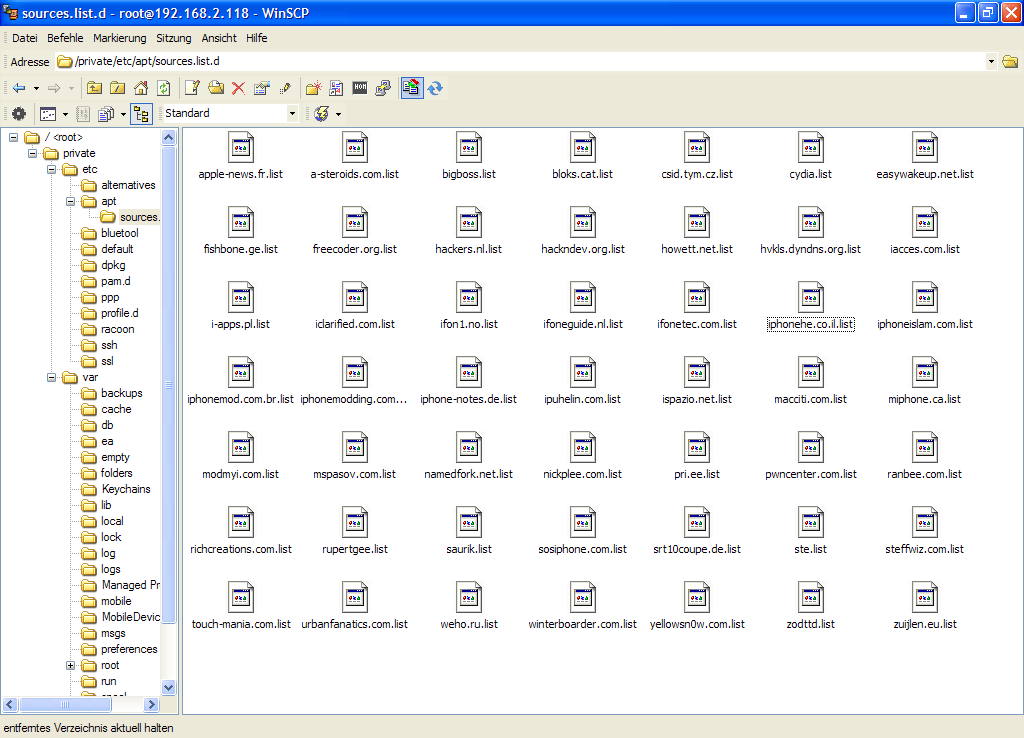Click open directory icon beside address bar

1010,61
